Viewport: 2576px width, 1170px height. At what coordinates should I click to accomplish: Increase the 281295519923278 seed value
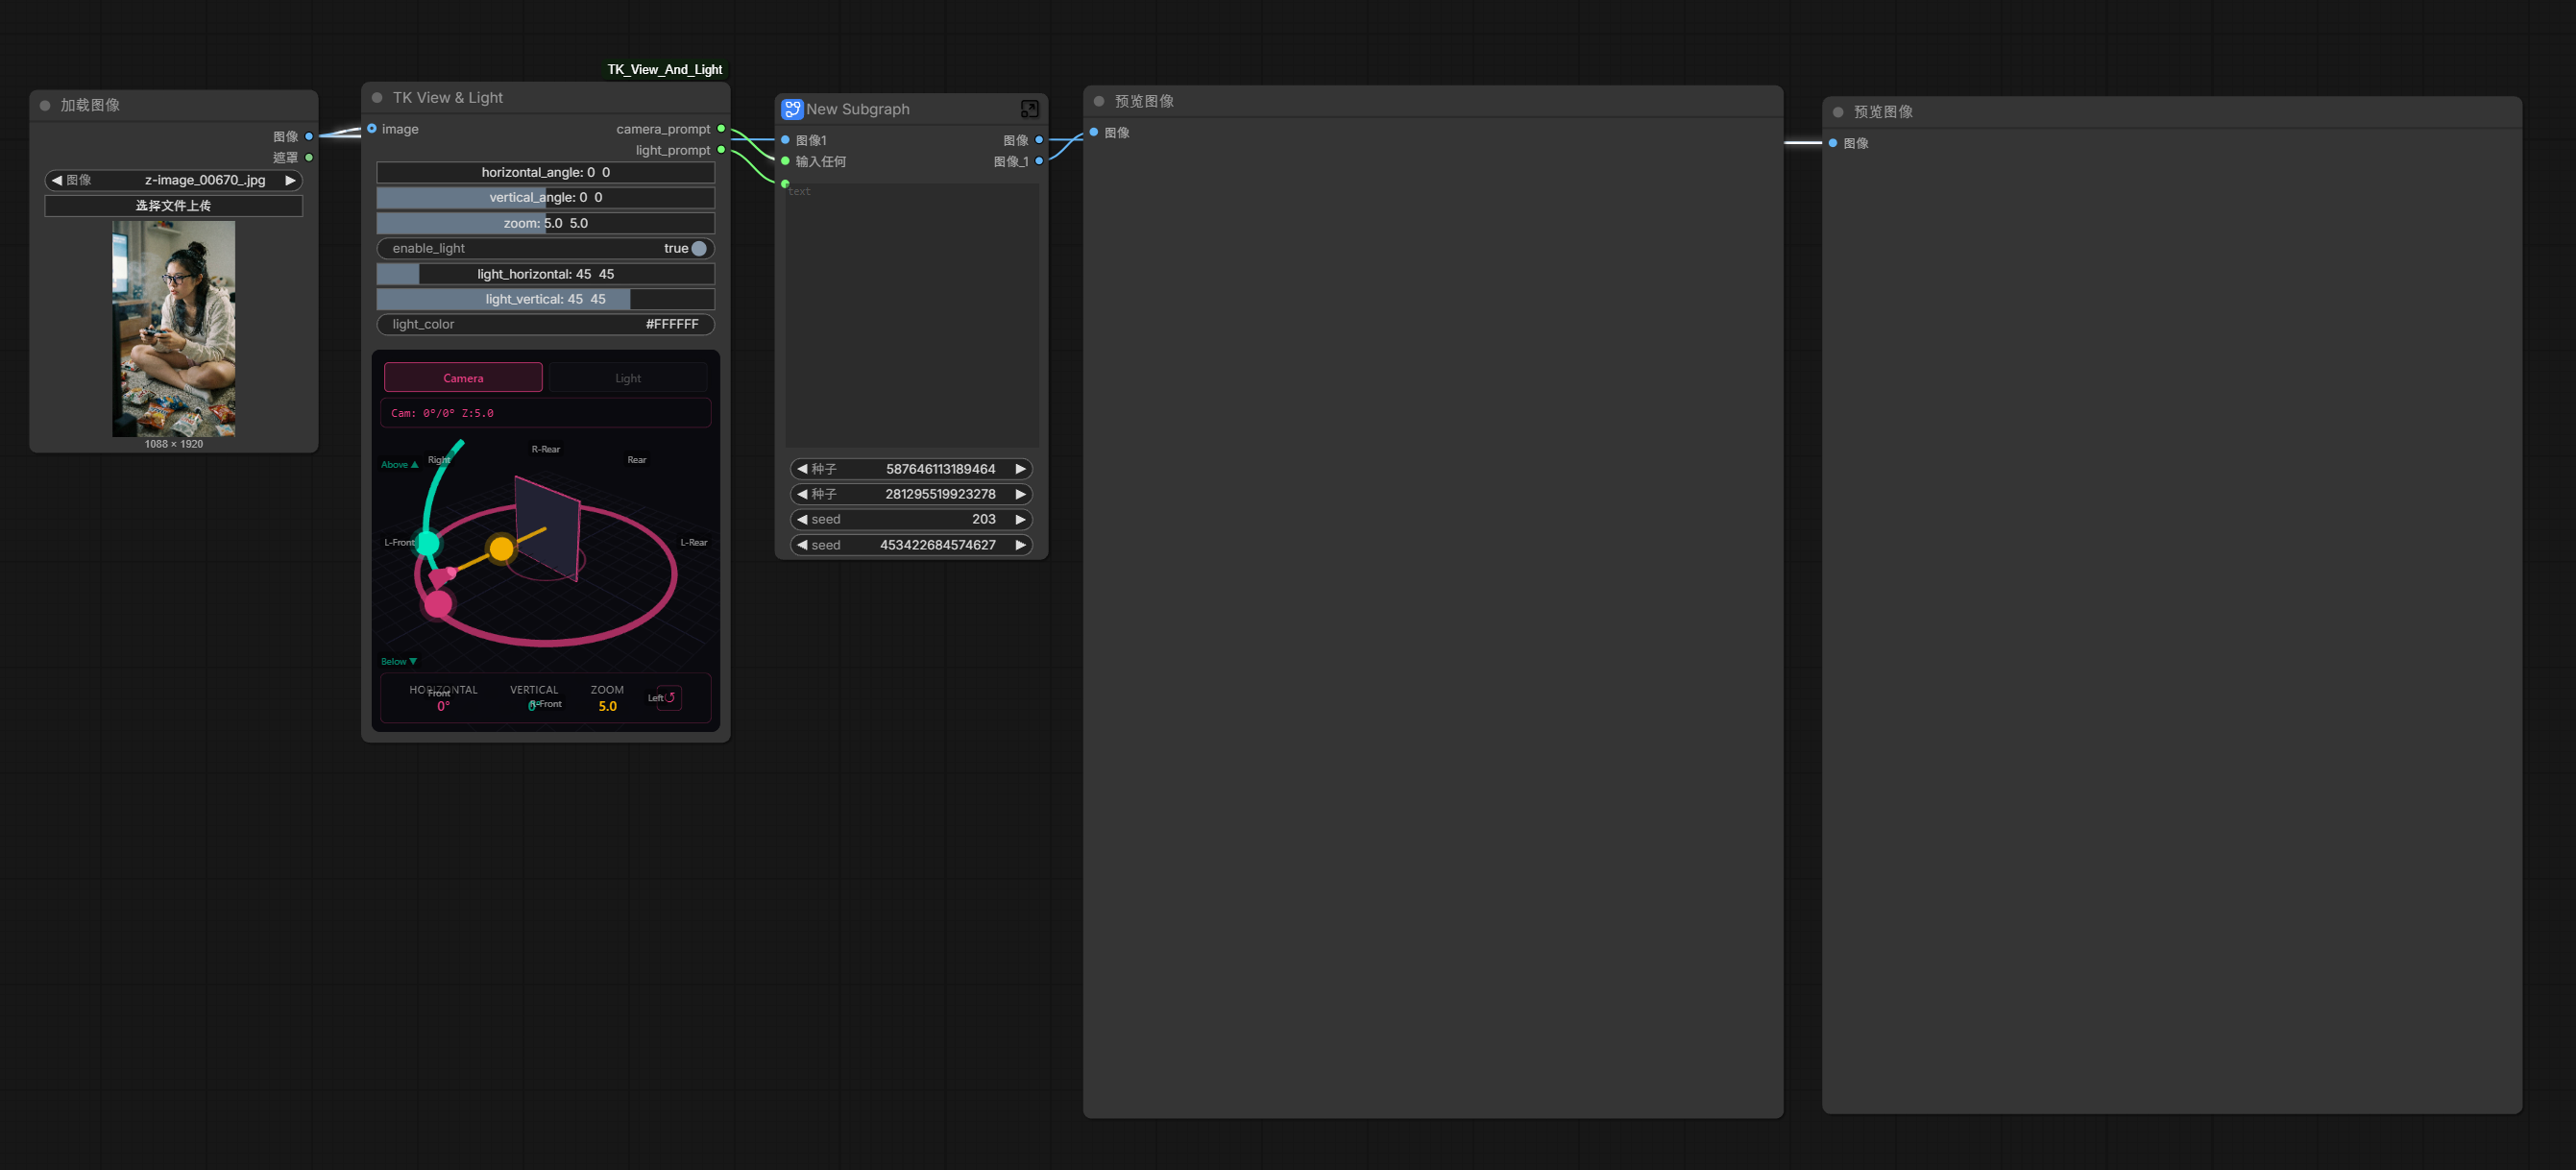[x=1020, y=494]
